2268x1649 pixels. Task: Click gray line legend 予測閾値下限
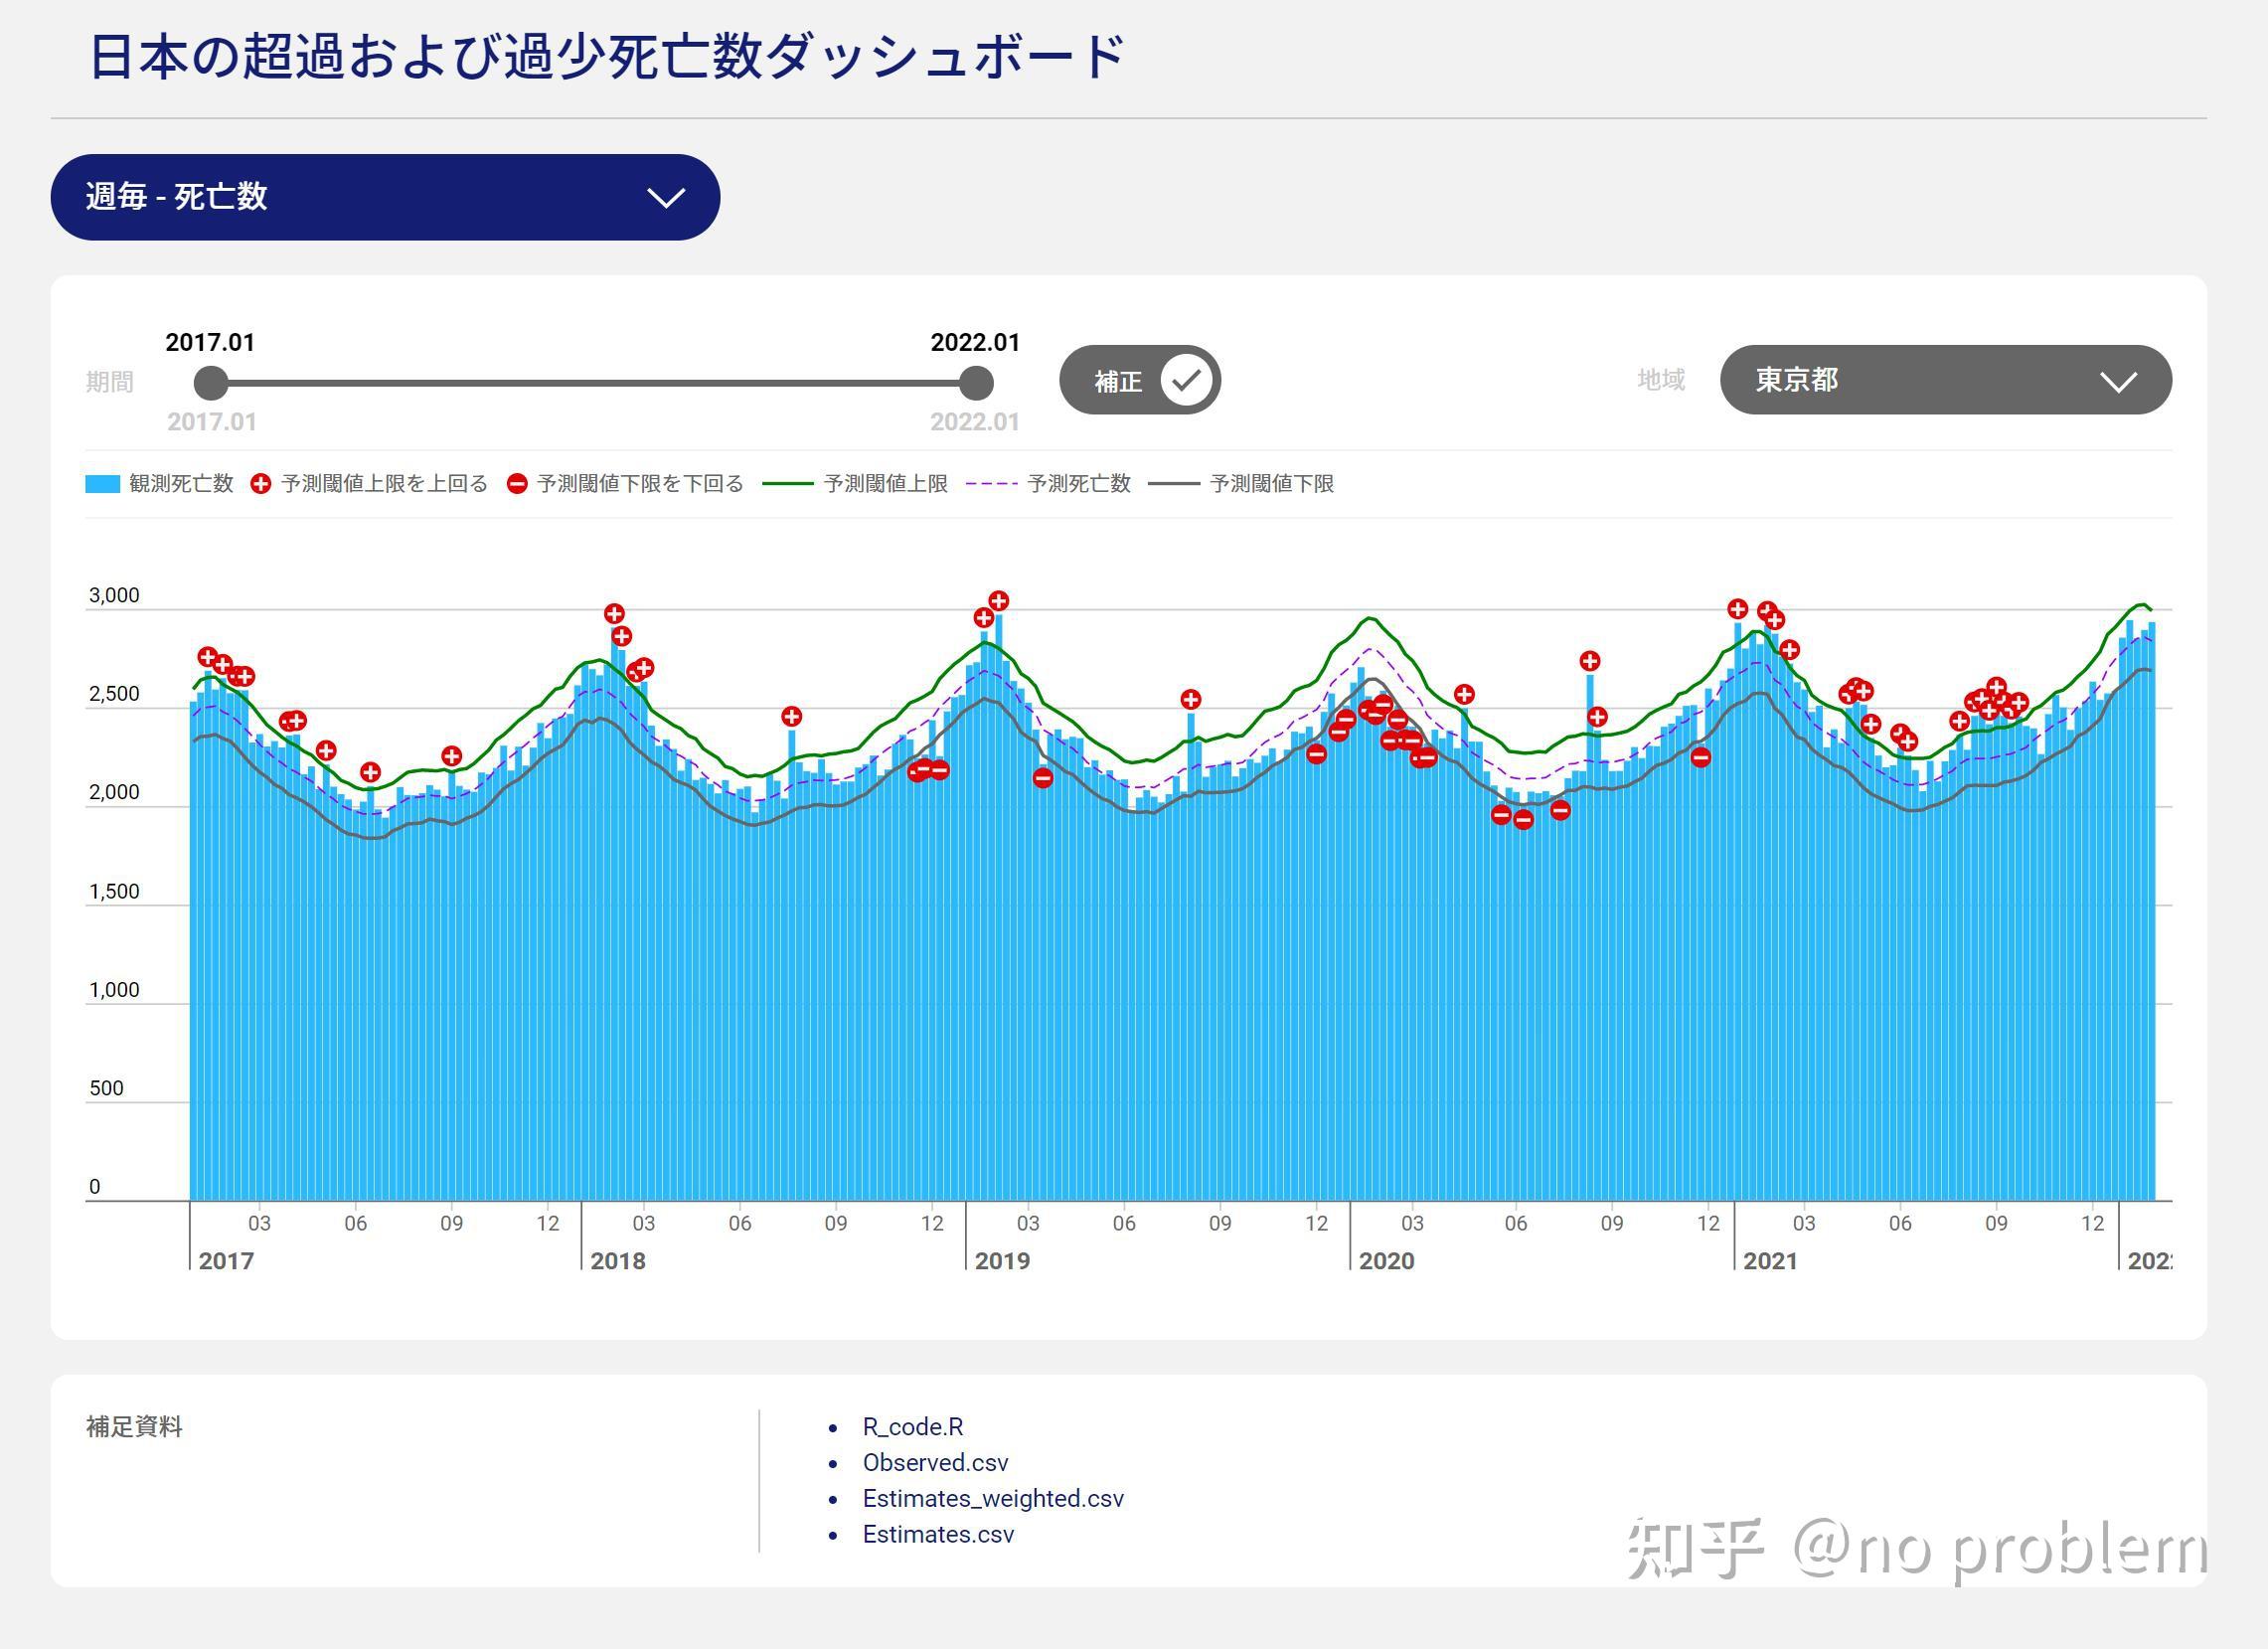pos(1173,484)
